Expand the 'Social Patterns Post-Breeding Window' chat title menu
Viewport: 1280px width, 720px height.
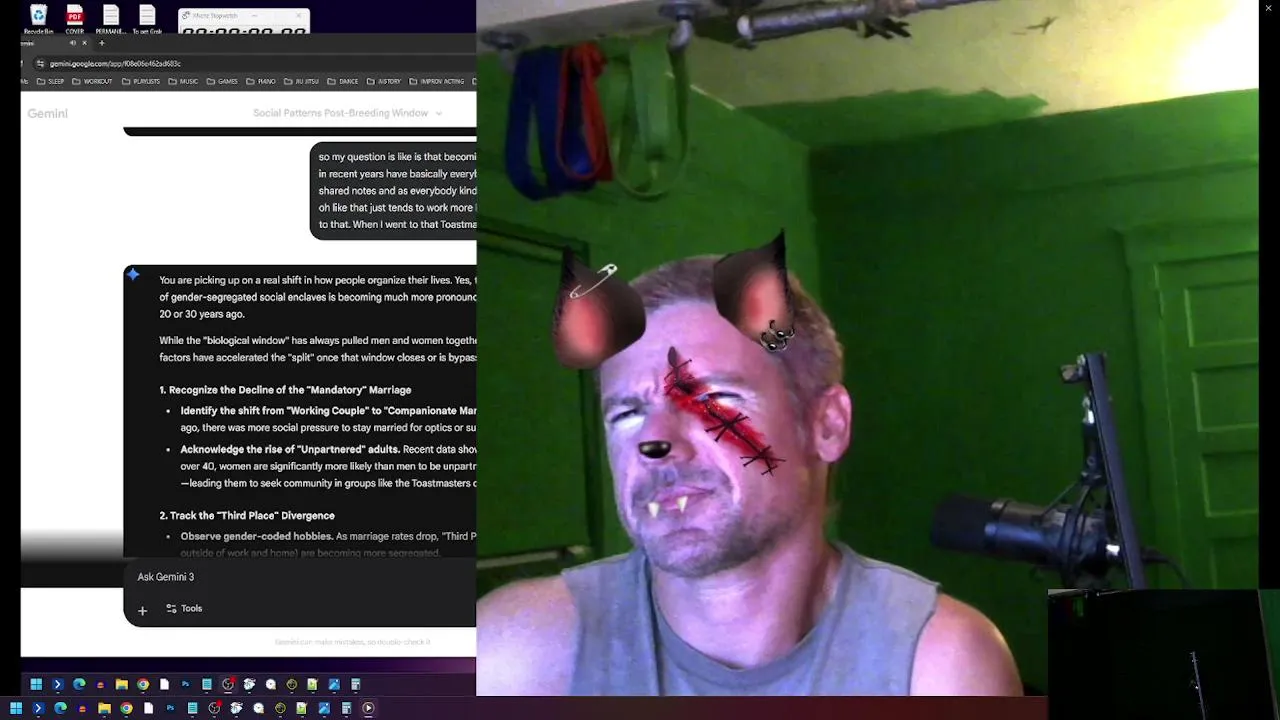pyautogui.click(x=347, y=113)
